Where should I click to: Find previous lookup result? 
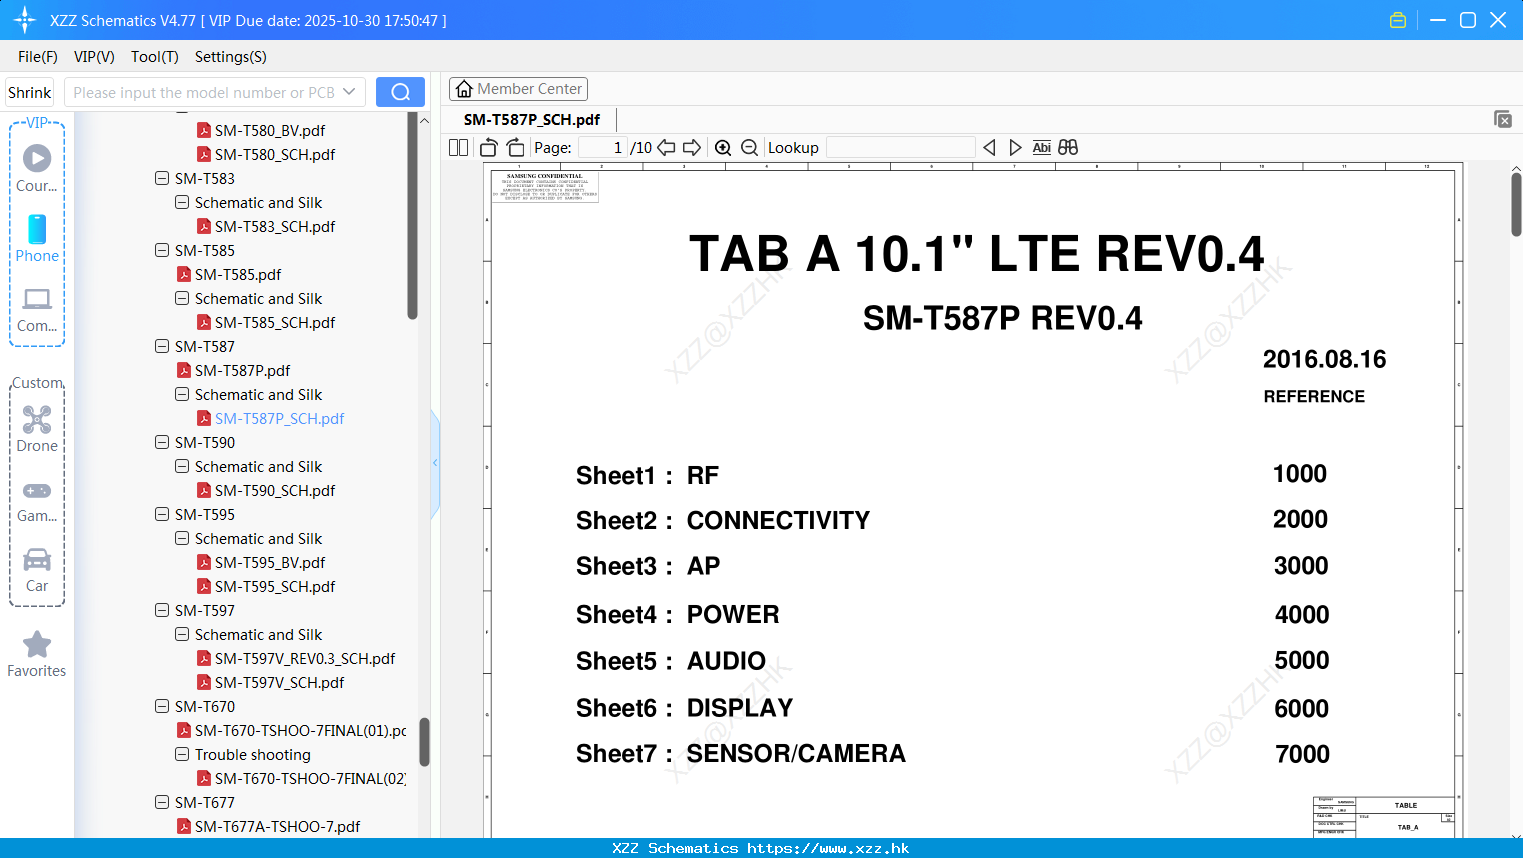tap(989, 147)
